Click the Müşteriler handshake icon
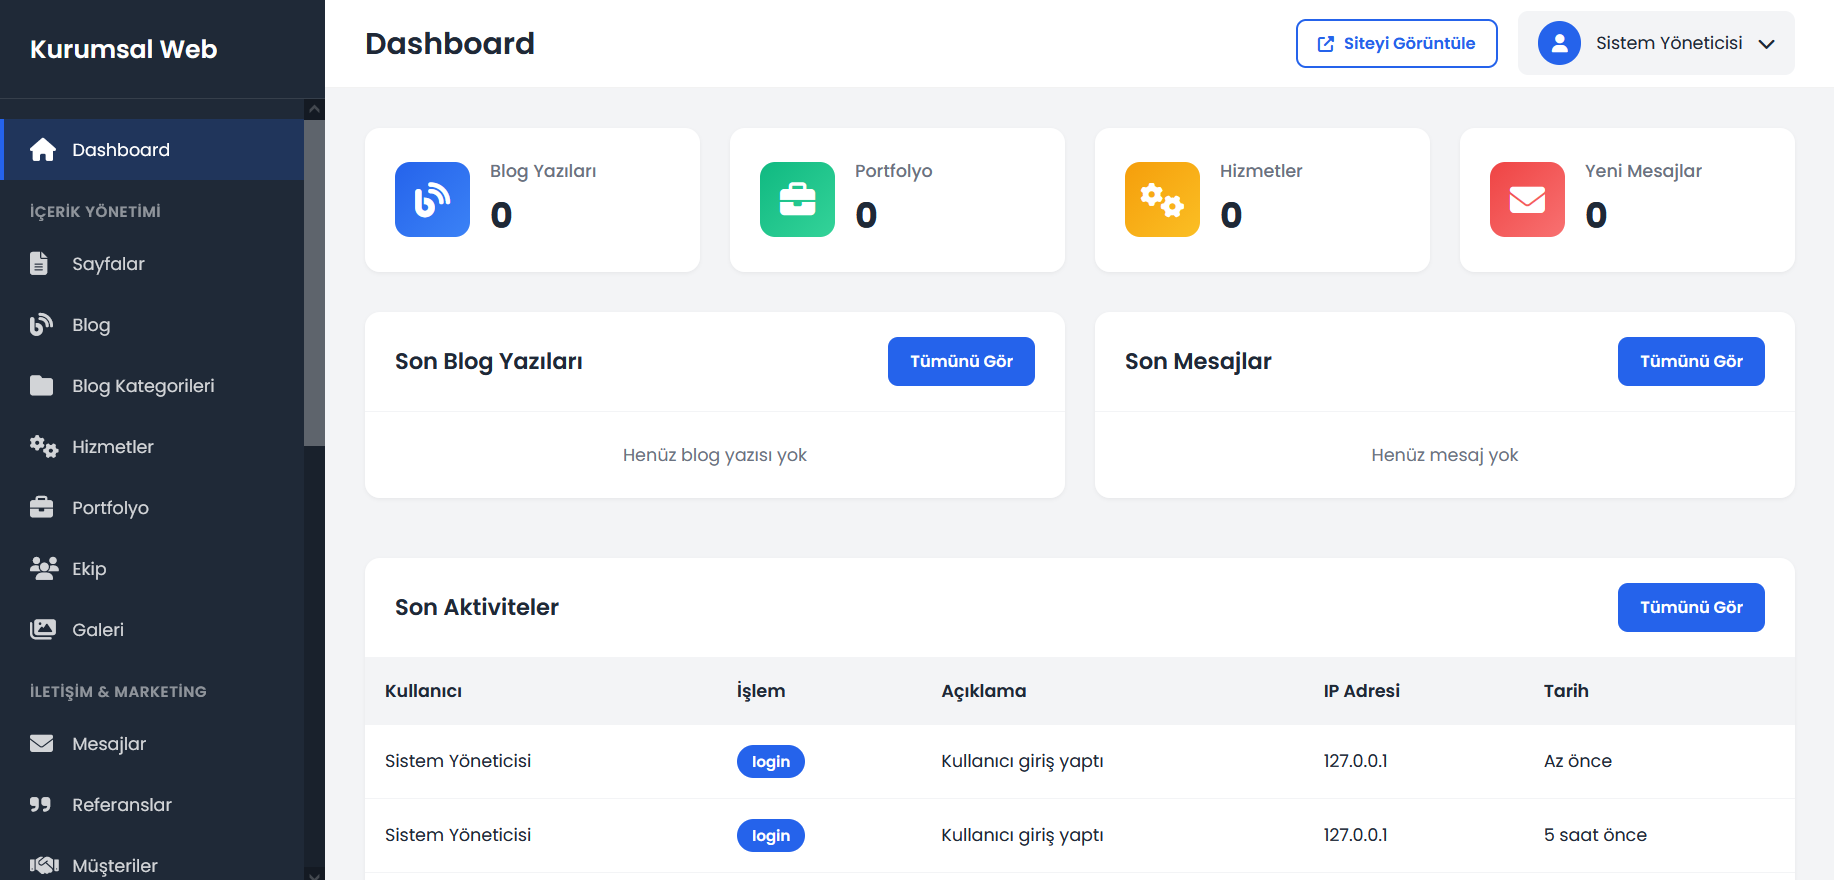 coord(44,866)
